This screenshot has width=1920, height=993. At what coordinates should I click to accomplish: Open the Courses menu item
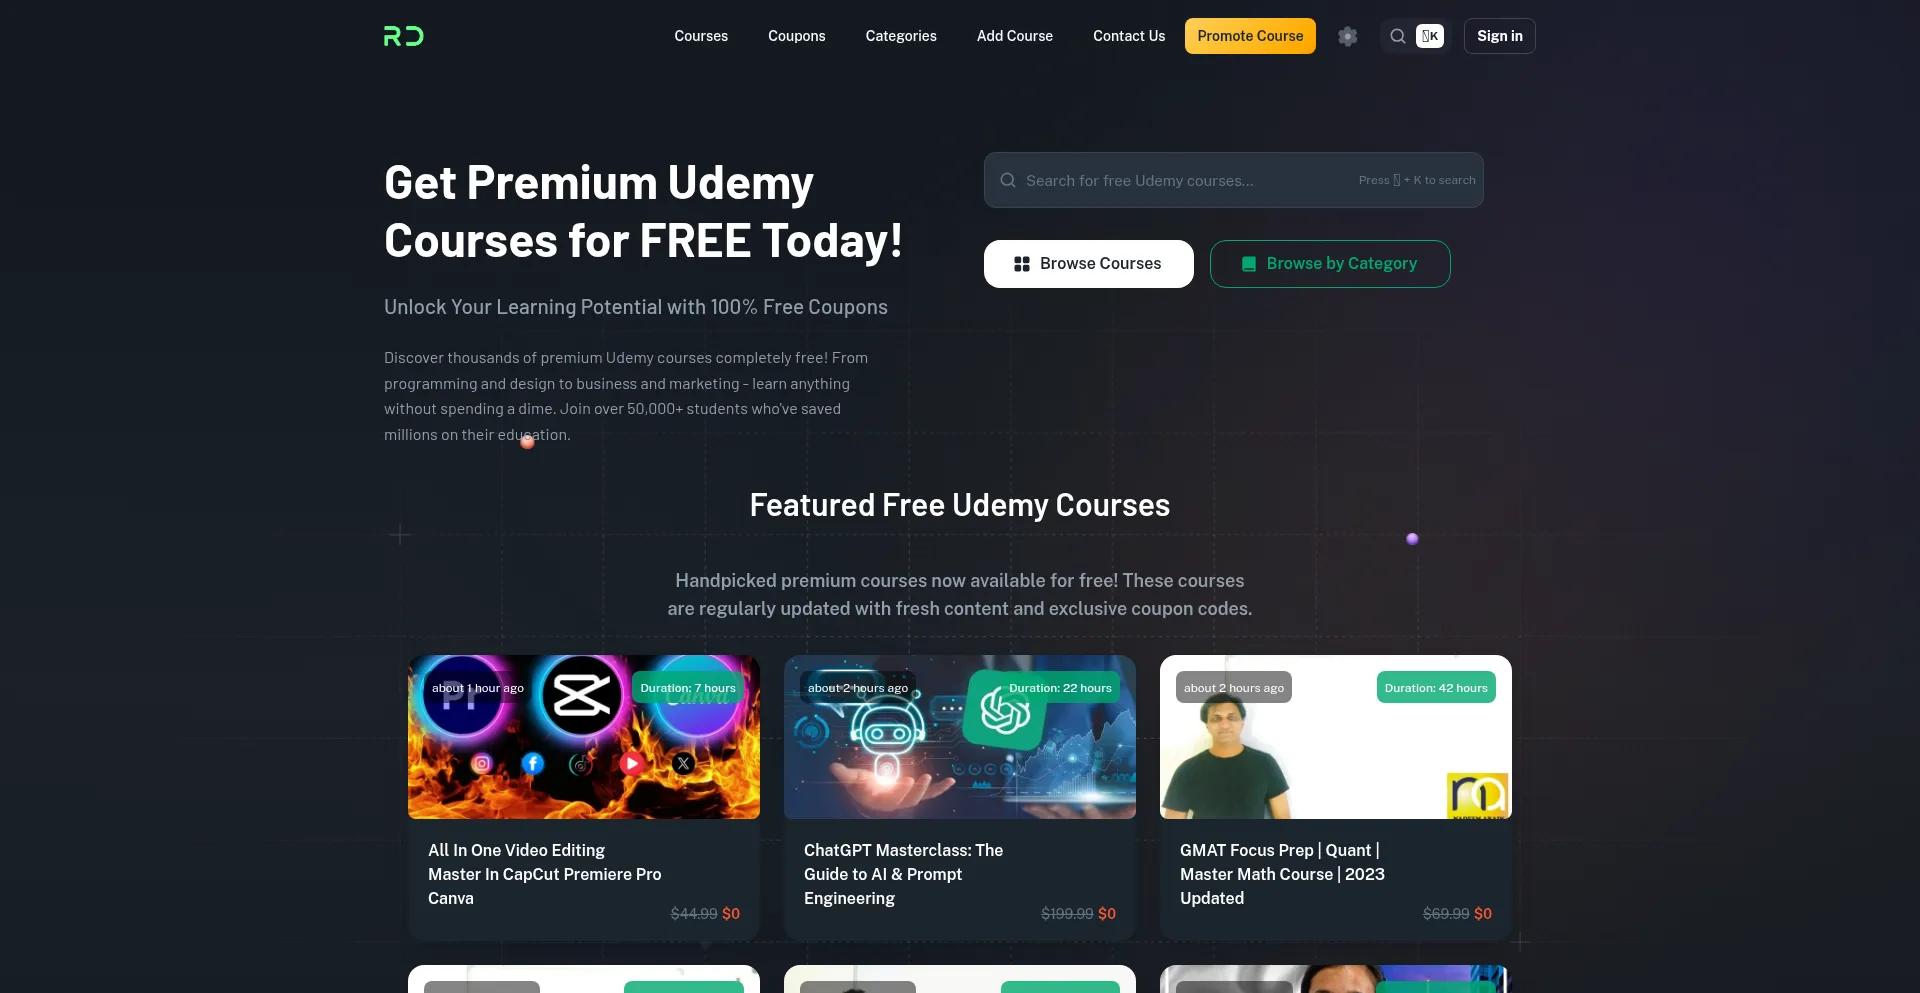[701, 36]
